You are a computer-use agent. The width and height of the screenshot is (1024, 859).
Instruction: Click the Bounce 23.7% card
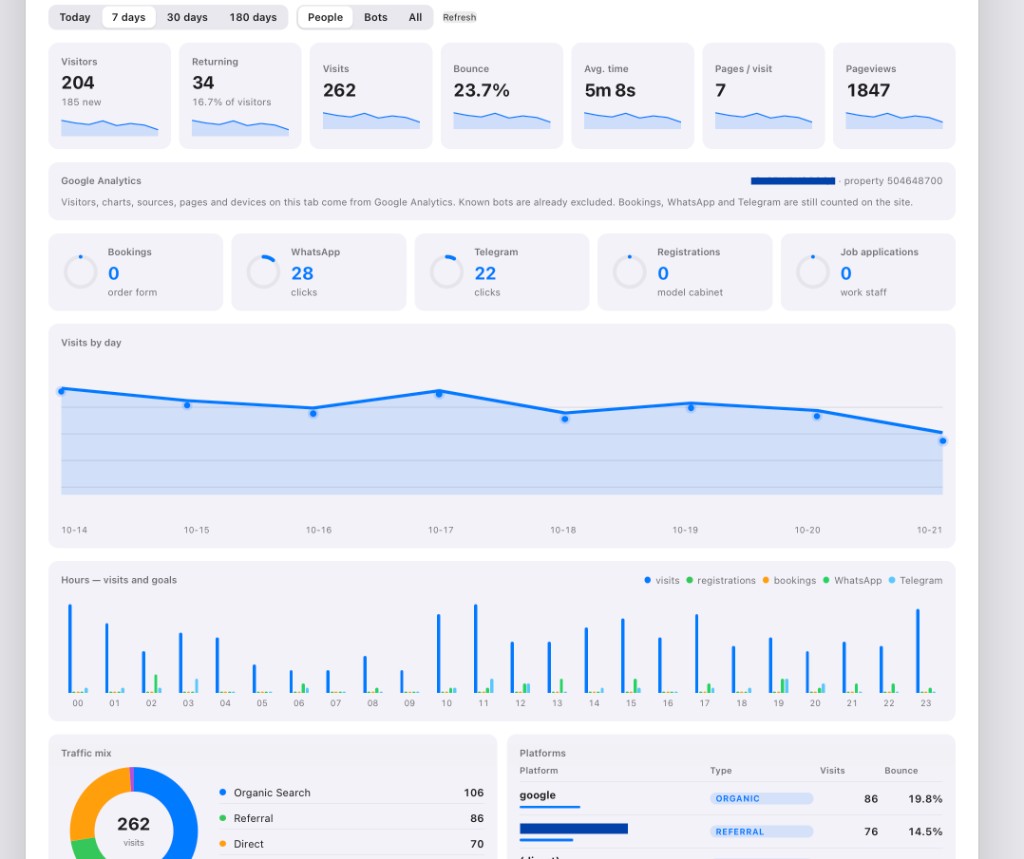pyautogui.click(x=502, y=96)
